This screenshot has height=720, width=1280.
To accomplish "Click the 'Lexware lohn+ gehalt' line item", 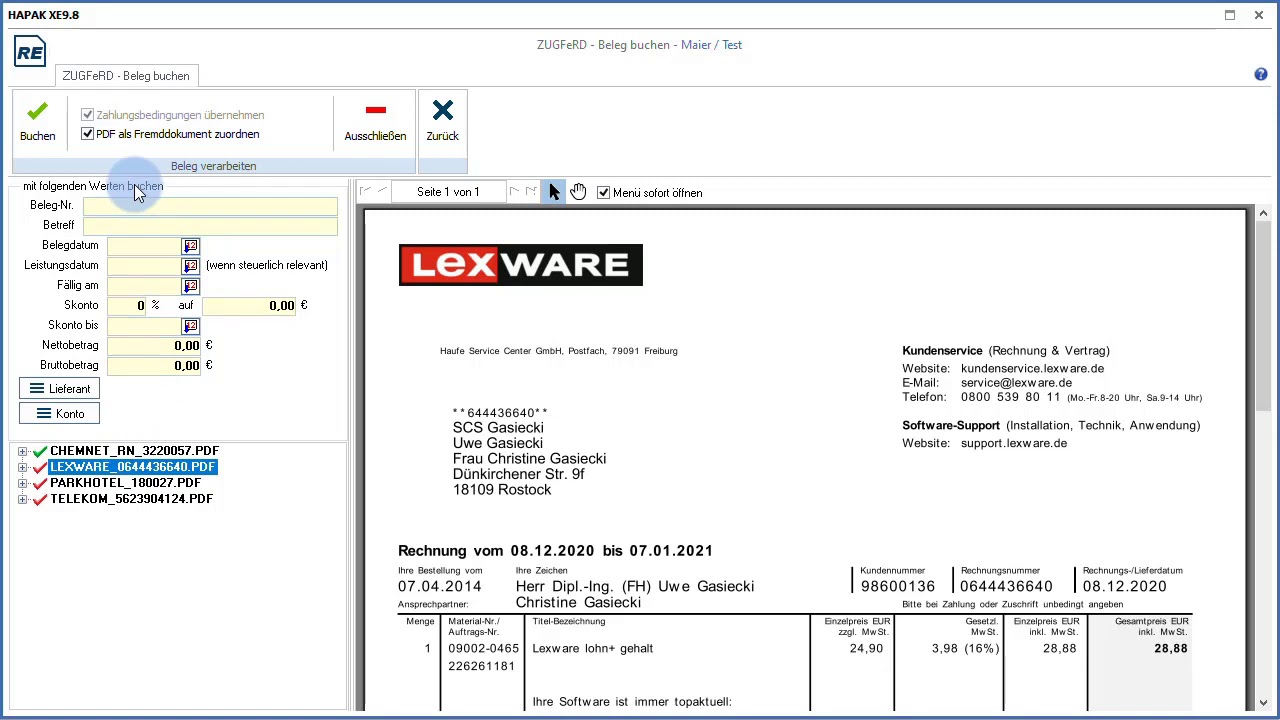I will tap(593, 649).
